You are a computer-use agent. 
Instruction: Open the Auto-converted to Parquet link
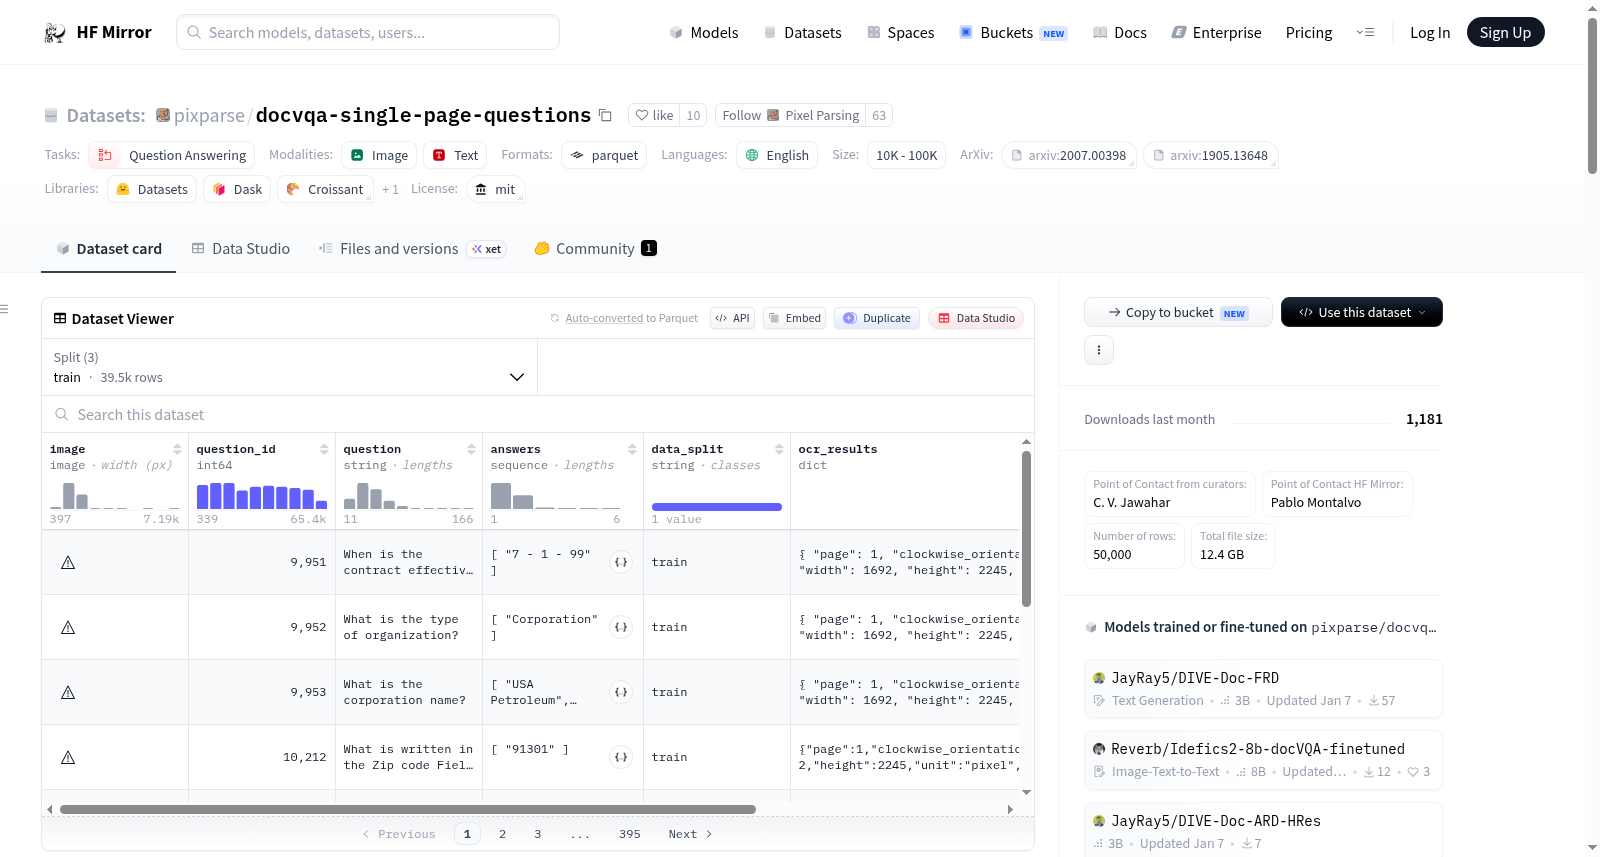604,318
